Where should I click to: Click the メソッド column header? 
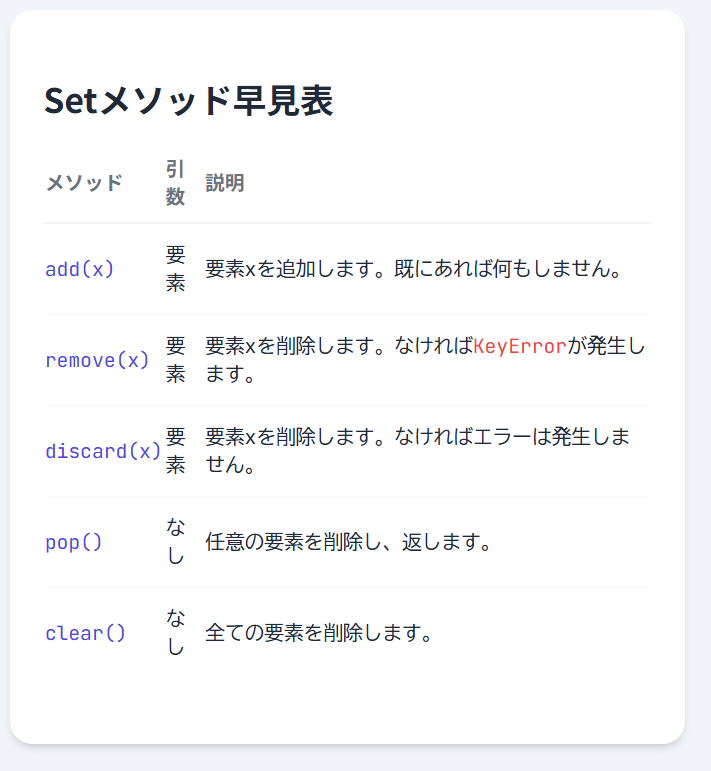tap(84, 183)
